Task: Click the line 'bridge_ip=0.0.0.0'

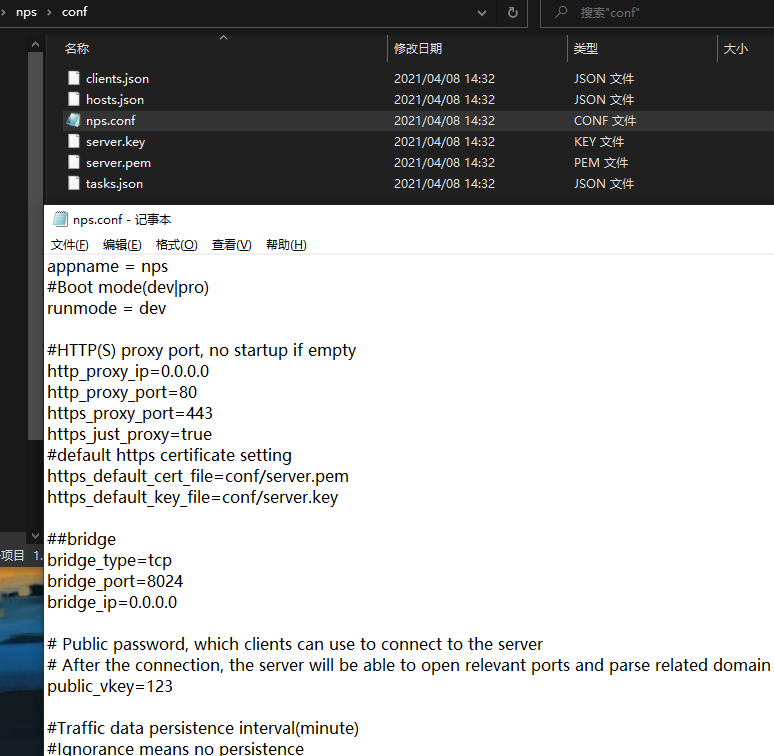Action: (112, 602)
